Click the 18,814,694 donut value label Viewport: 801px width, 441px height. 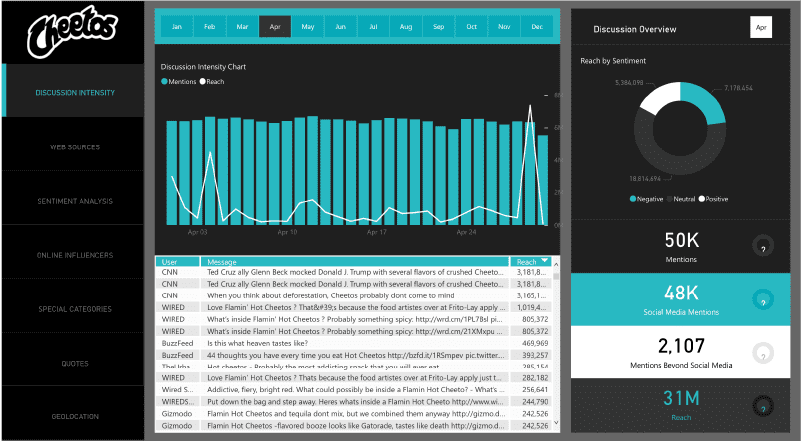coord(645,178)
